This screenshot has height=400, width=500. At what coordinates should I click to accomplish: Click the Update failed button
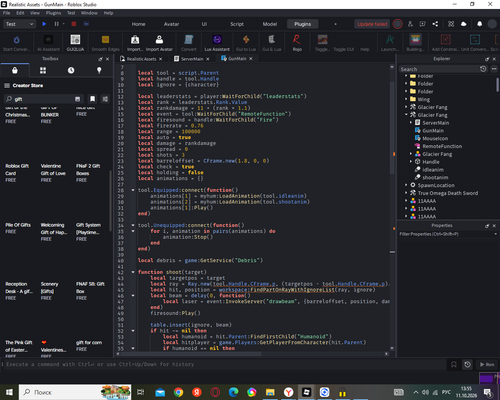click(372, 24)
